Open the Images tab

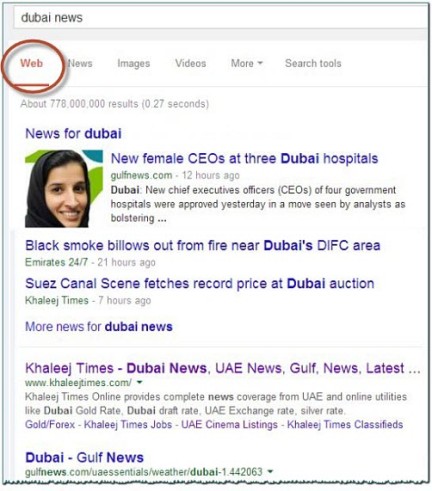pyautogui.click(x=134, y=63)
